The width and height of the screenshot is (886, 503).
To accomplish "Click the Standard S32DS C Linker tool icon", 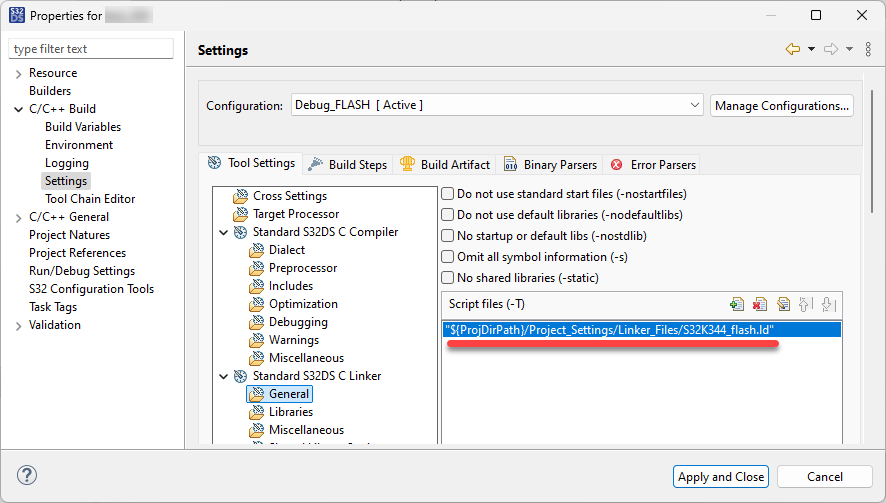I will 241,376.
